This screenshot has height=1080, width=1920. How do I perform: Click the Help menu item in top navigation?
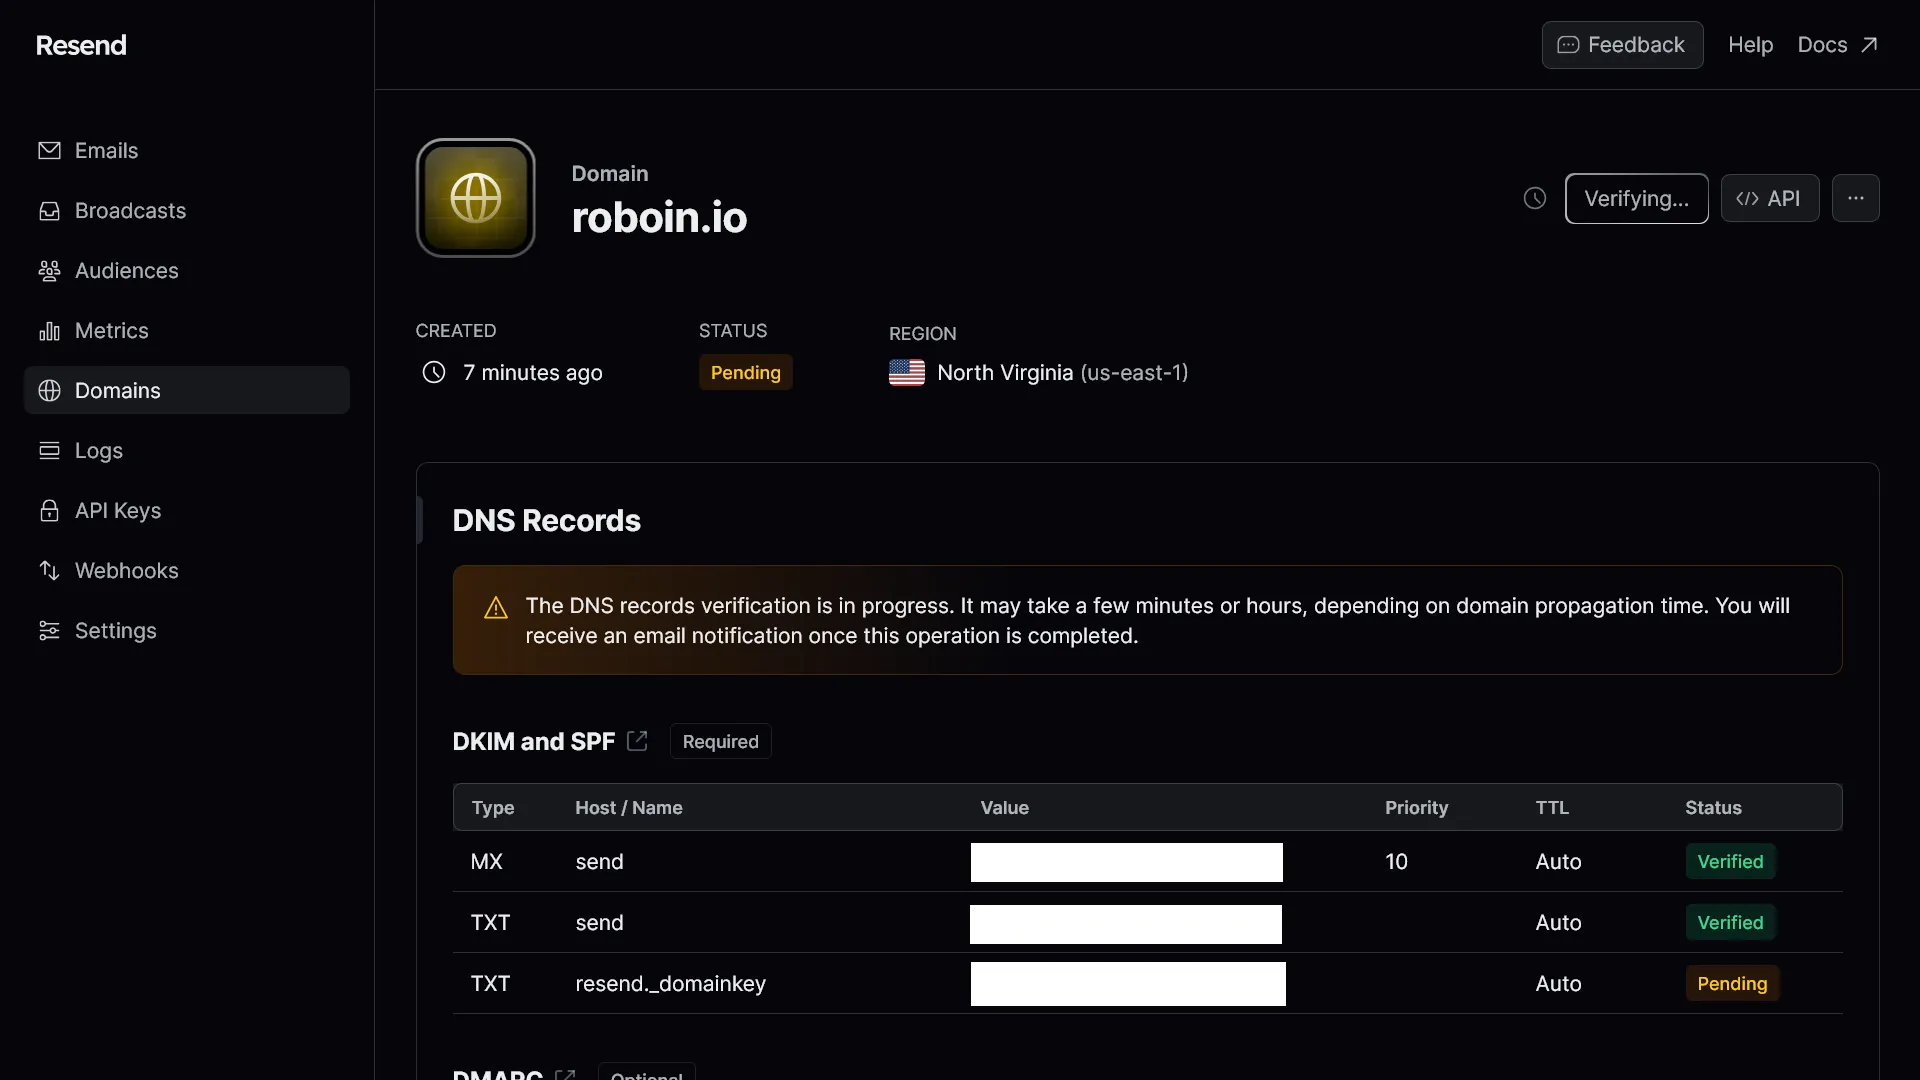tap(1751, 45)
